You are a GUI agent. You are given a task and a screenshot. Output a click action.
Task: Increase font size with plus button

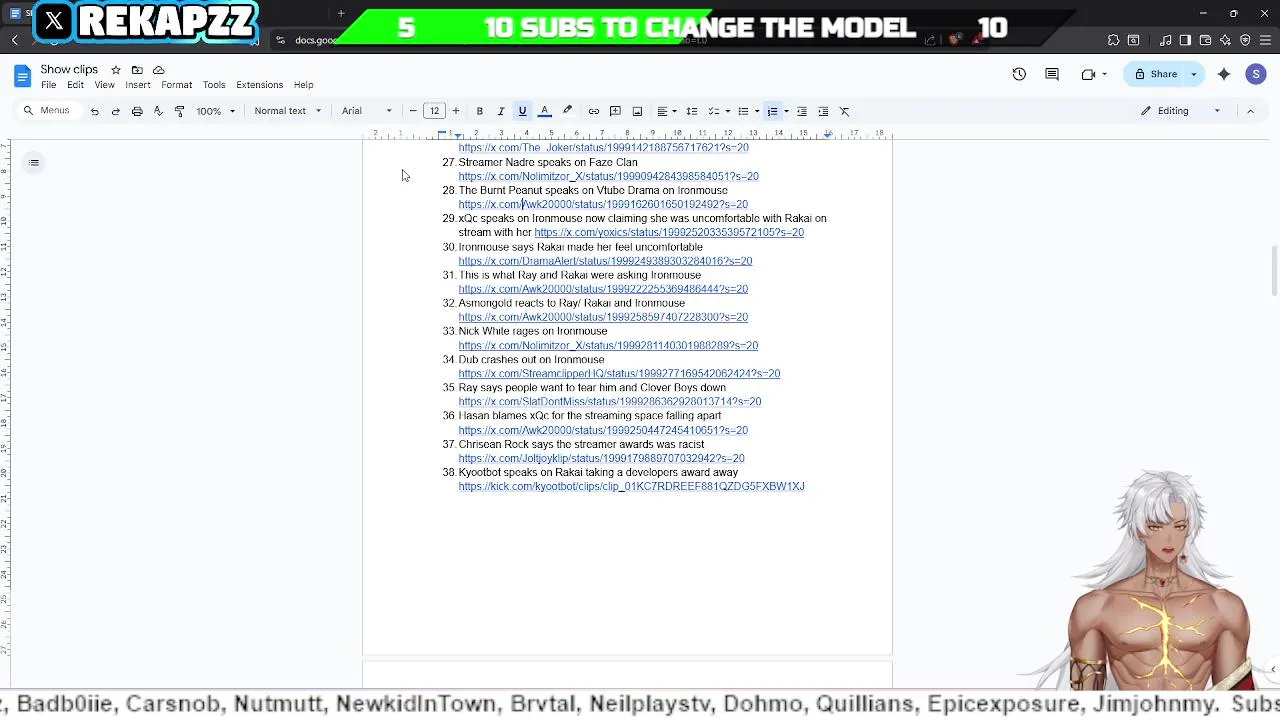[x=456, y=111]
